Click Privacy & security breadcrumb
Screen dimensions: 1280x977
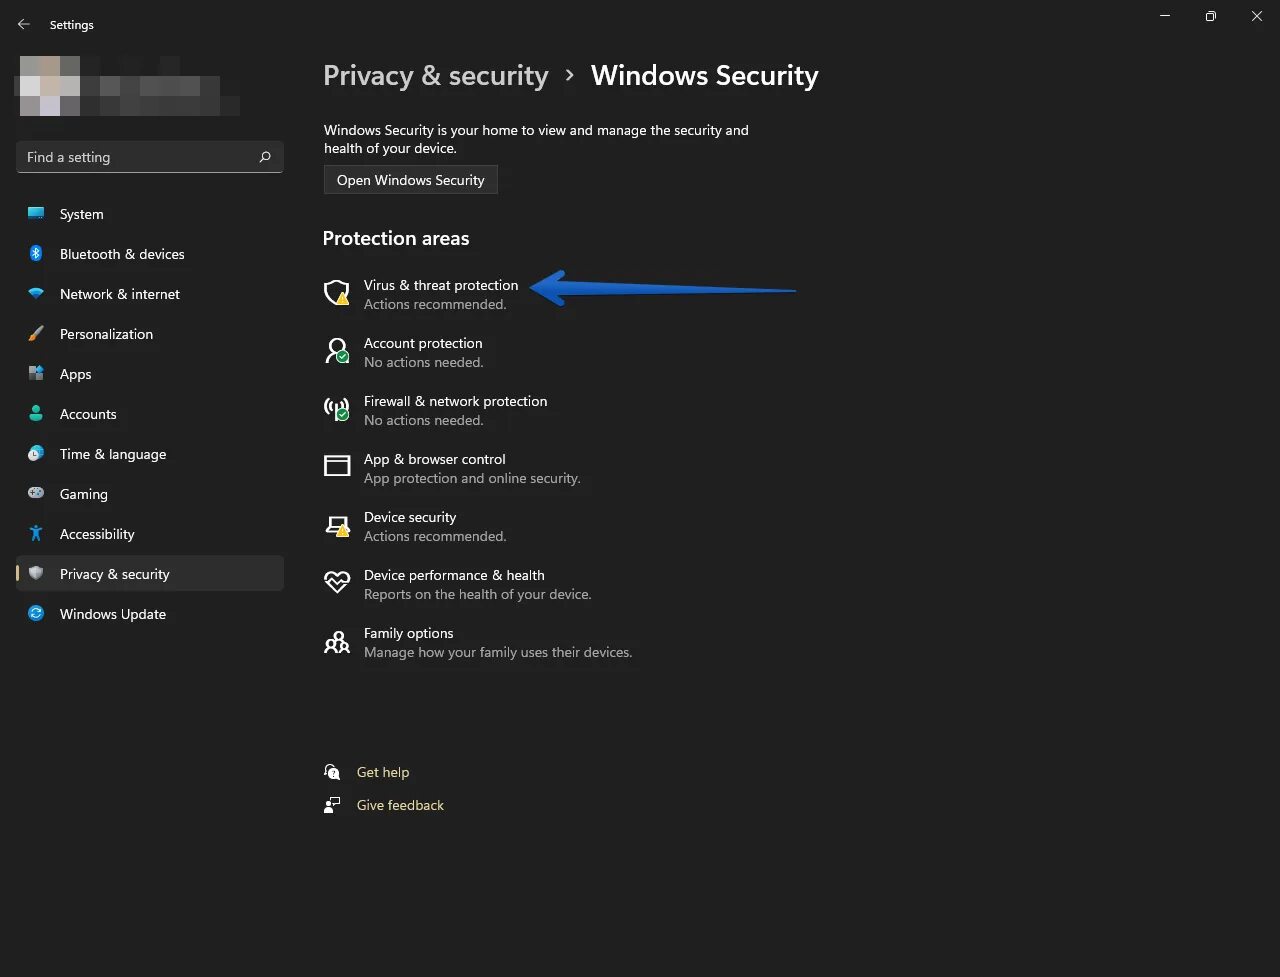point(436,76)
